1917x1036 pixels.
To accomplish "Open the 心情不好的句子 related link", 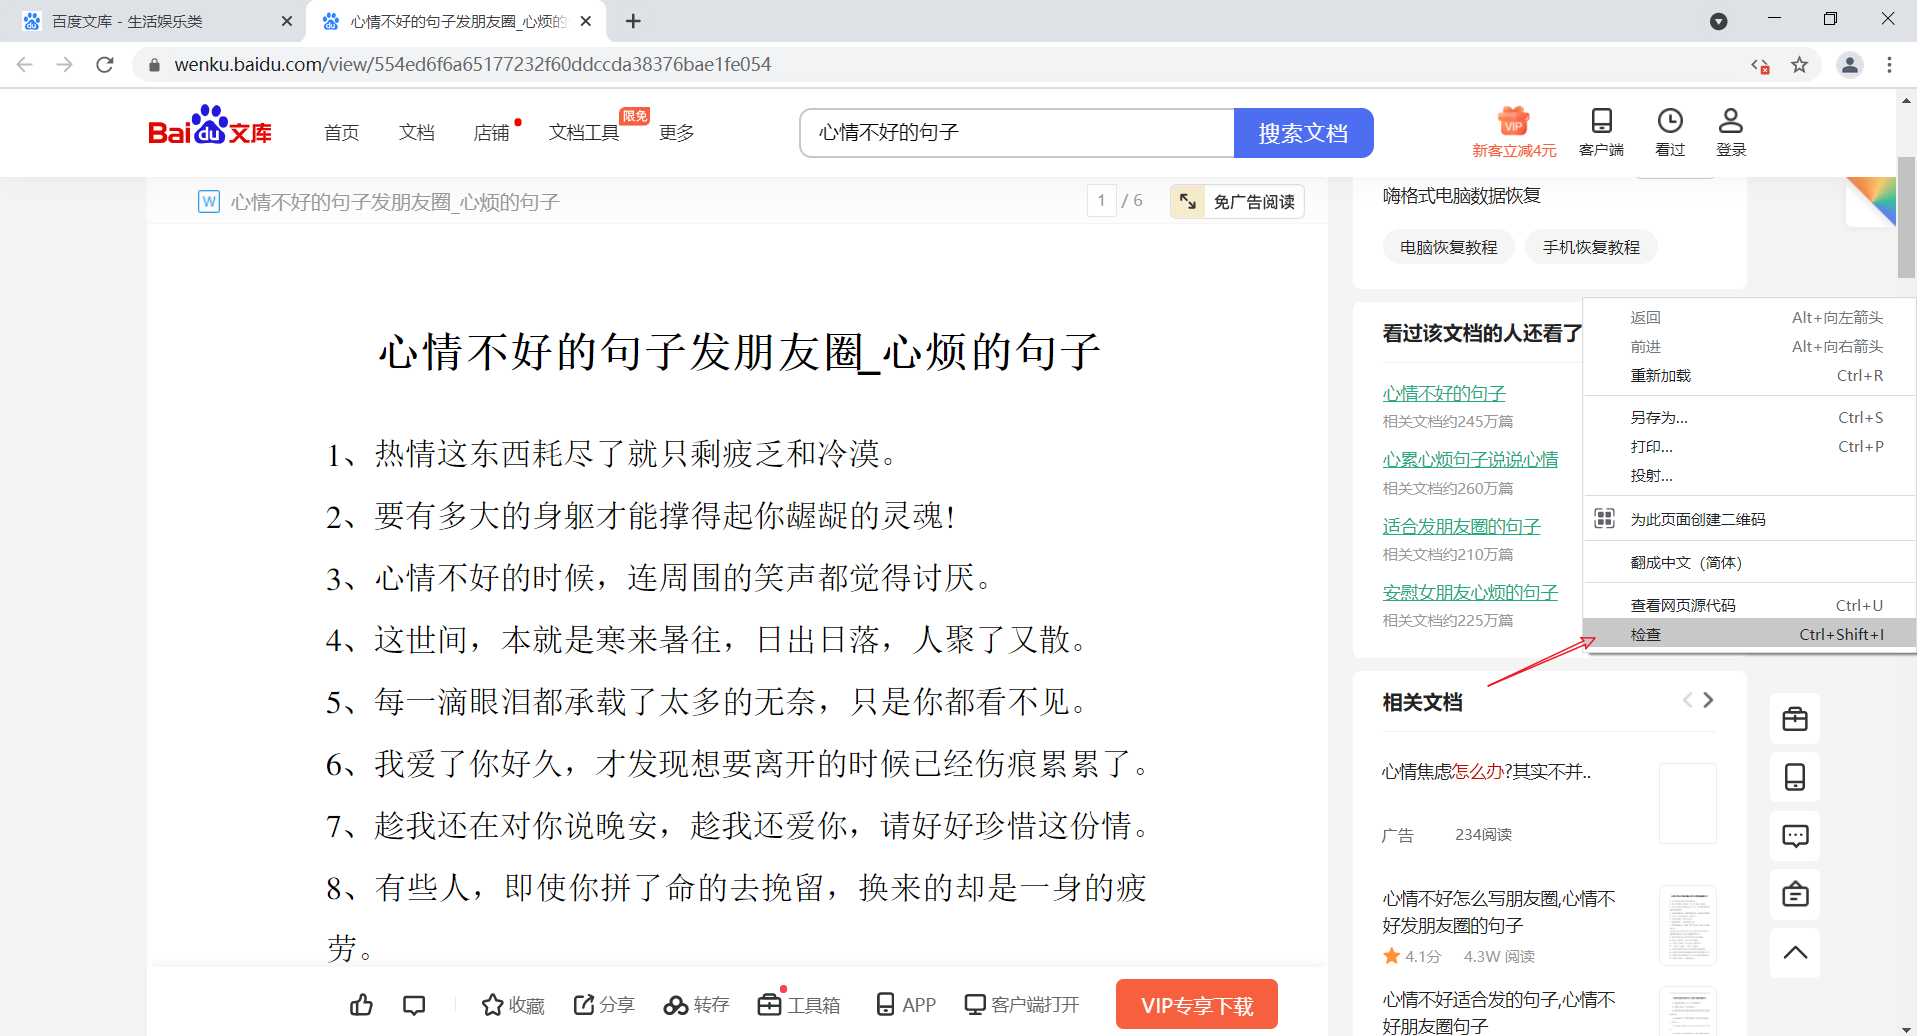I will click(x=1443, y=392).
